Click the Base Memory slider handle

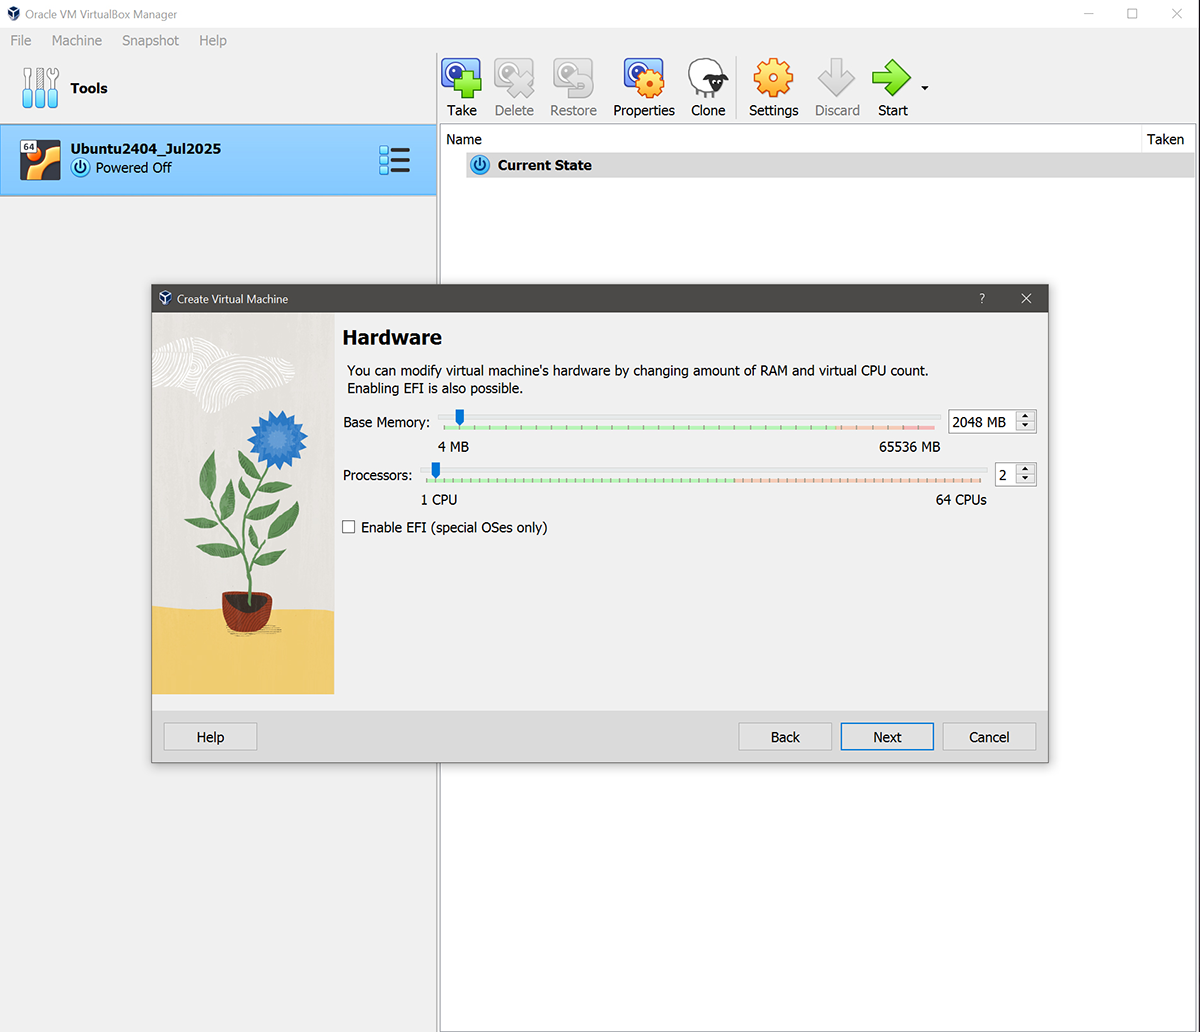pyautogui.click(x=459, y=418)
